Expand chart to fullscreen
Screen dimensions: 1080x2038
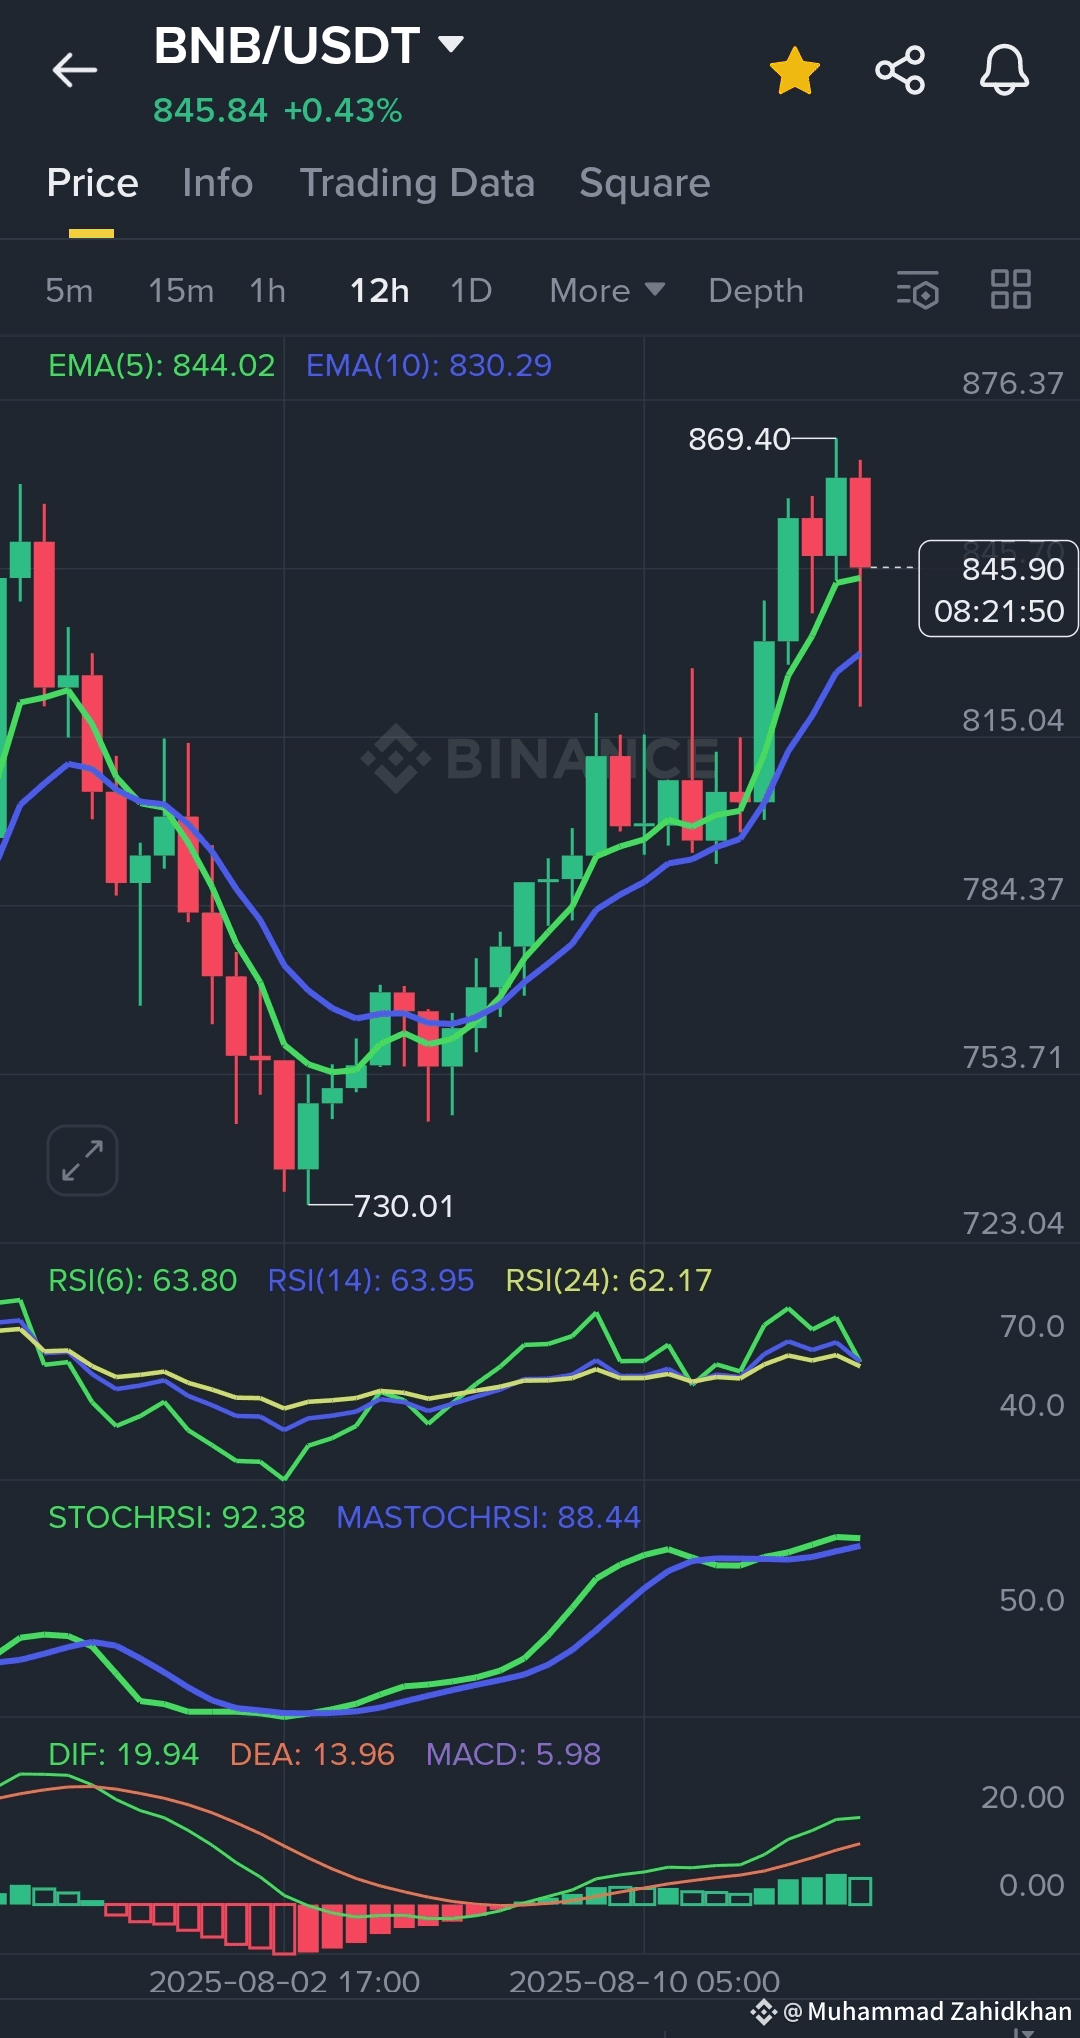pyautogui.click(x=82, y=1160)
